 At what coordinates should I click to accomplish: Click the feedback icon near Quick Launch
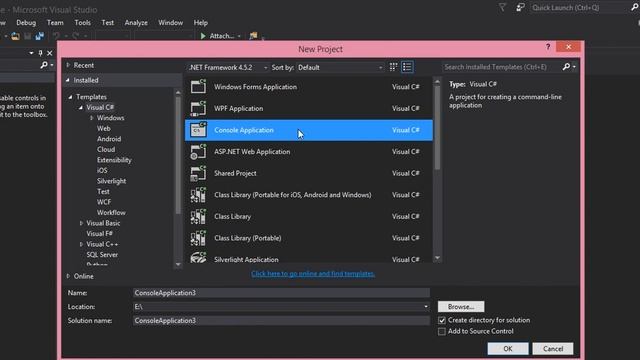(520, 7)
